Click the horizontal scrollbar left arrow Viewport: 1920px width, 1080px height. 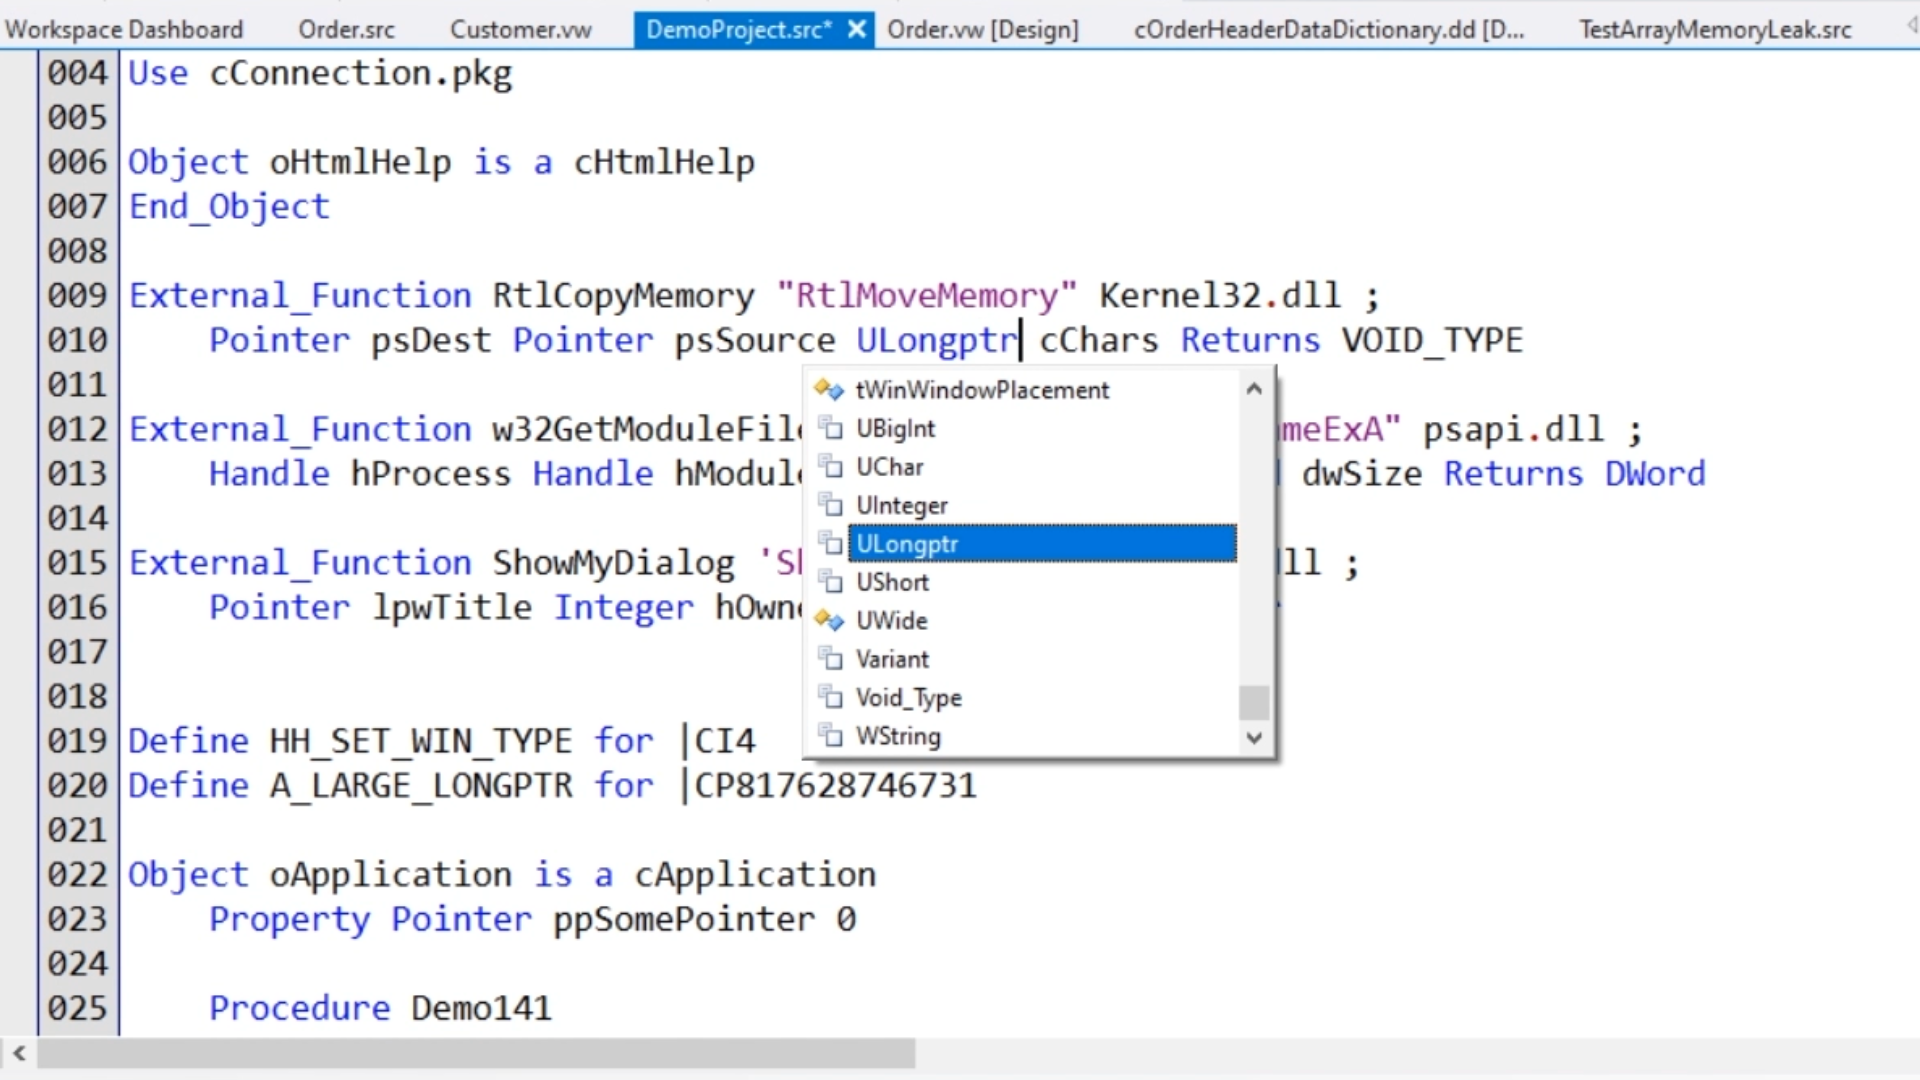[19, 1053]
